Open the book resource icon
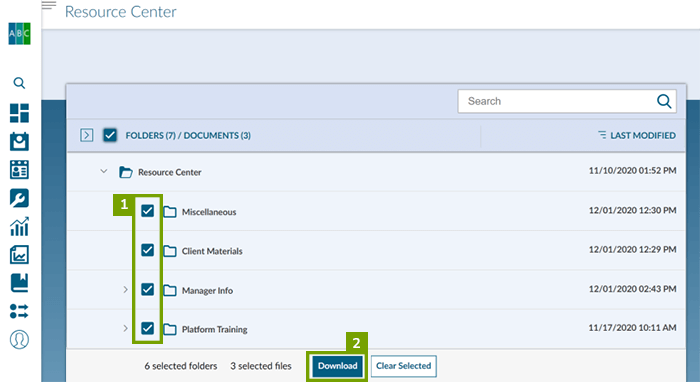This screenshot has width=700, height=382. 19,283
